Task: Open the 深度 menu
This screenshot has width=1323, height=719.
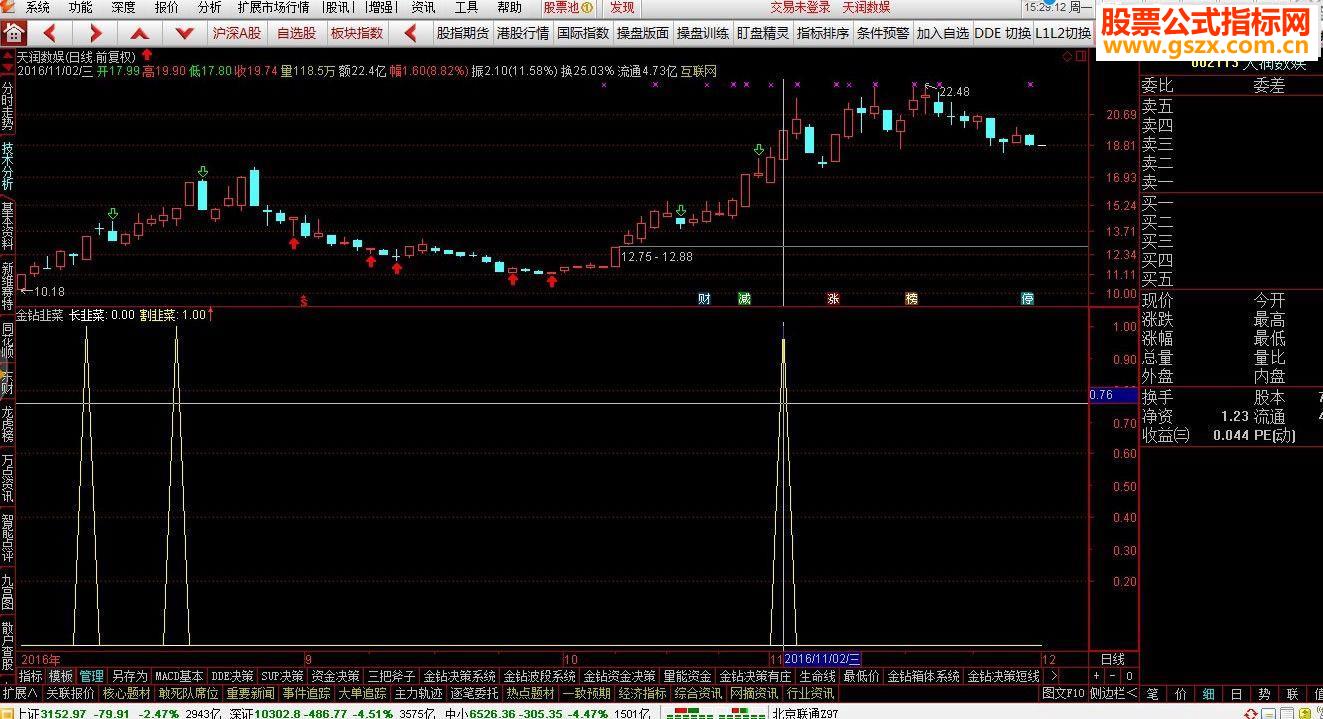Action: [x=123, y=7]
